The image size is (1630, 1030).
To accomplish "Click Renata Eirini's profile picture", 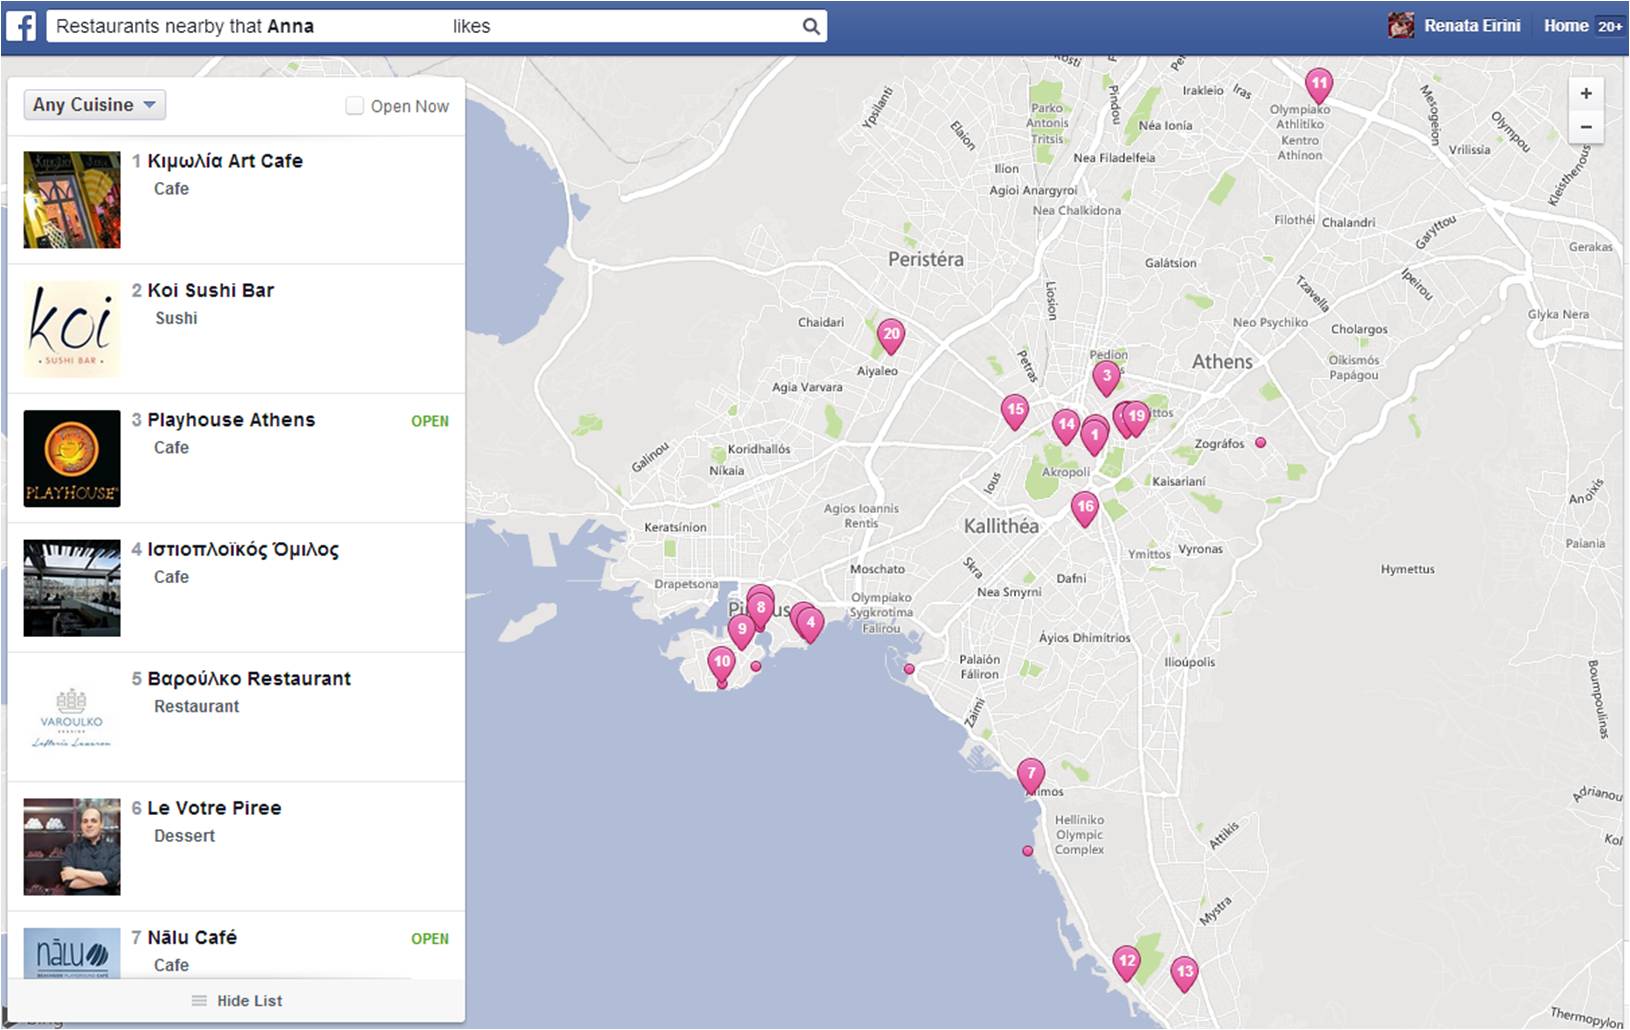I will click(x=1401, y=26).
